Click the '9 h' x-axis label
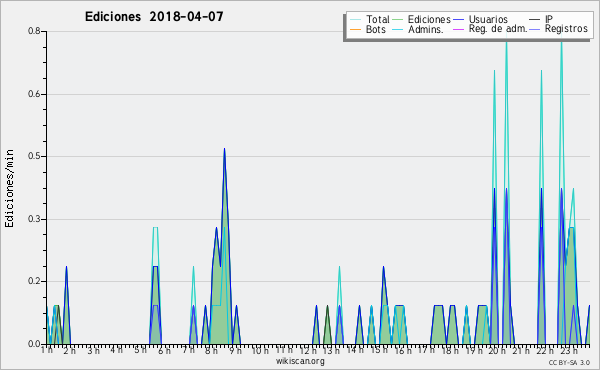This screenshot has width=600, height=370. click(235, 350)
